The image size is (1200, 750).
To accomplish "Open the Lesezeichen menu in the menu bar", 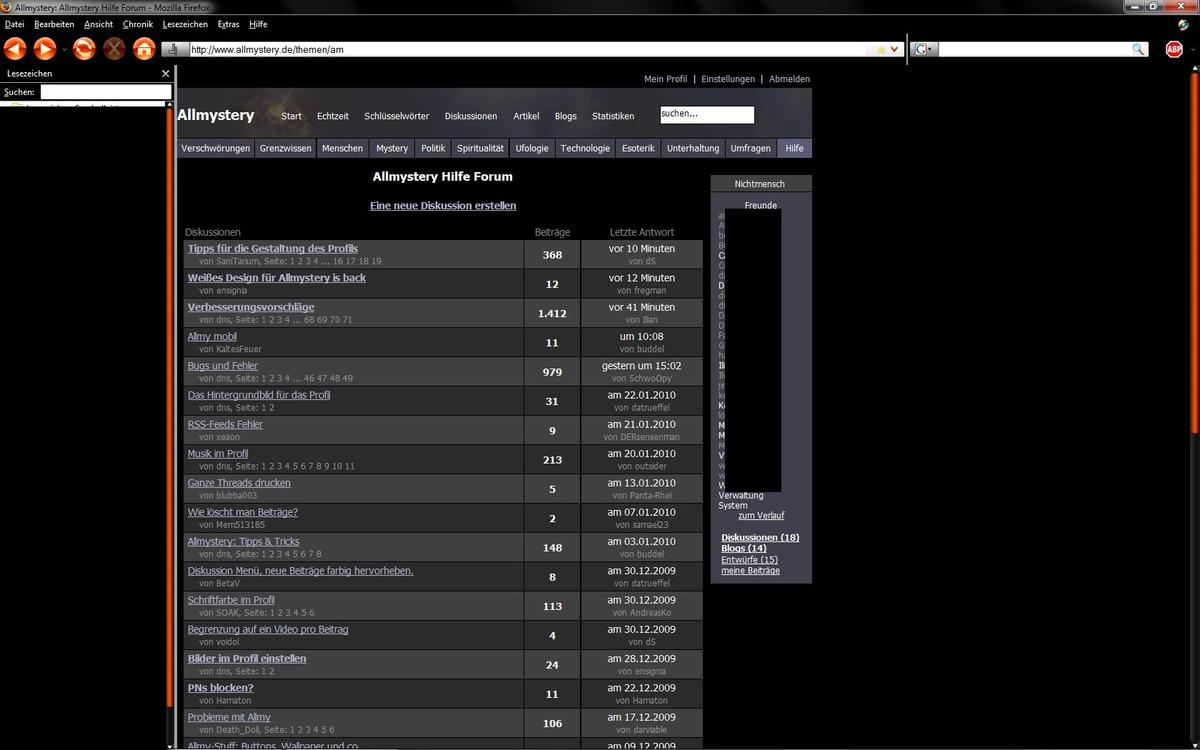I will [x=185, y=24].
